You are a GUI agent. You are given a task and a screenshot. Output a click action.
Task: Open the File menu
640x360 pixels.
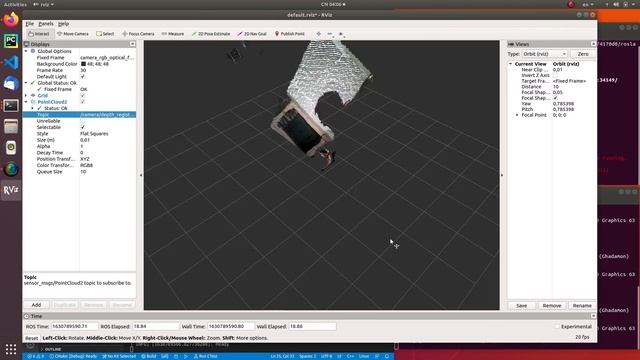[29, 24]
